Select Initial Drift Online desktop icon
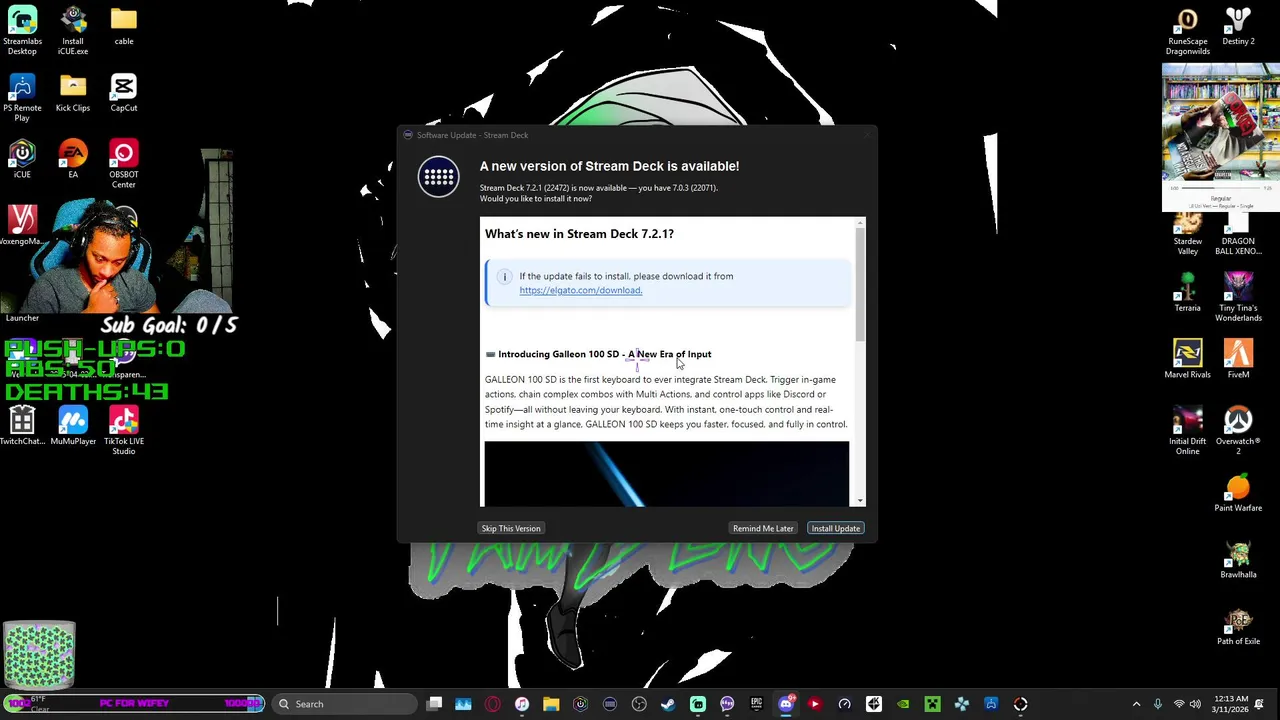Screen dimensions: 1280x720 1187,430
